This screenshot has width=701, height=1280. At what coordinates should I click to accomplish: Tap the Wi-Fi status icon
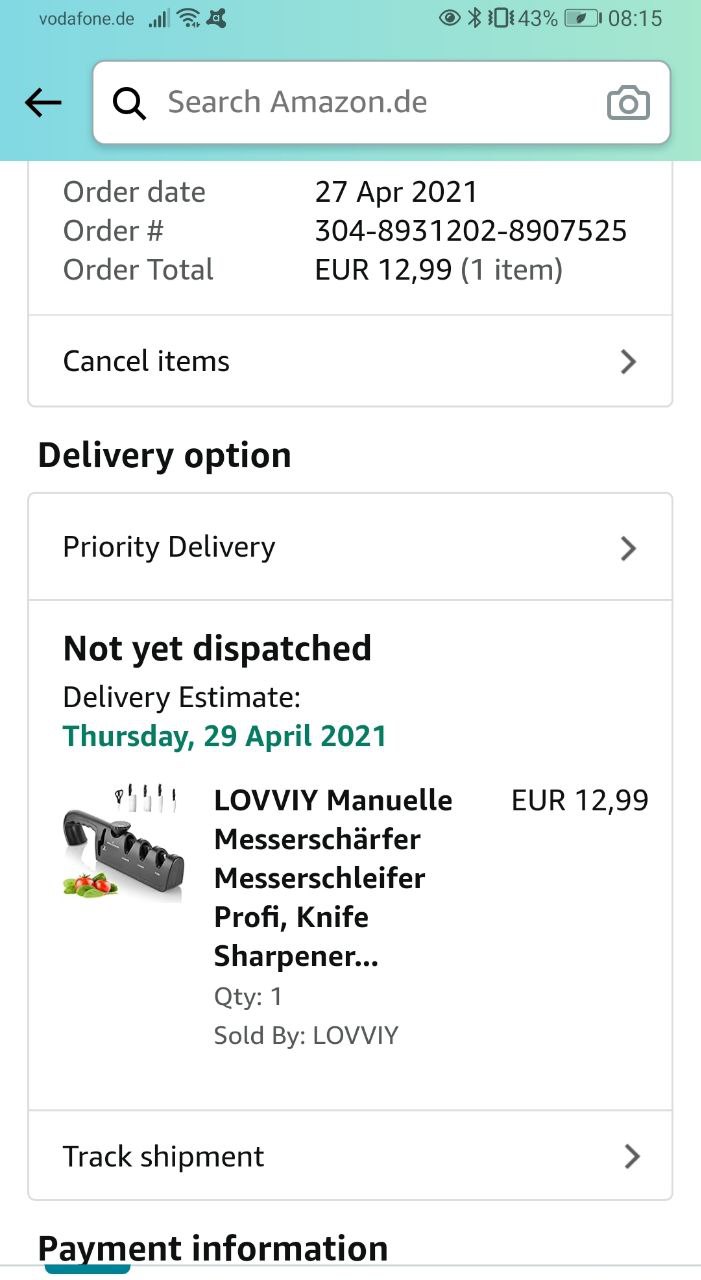pyautogui.click(x=187, y=18)
